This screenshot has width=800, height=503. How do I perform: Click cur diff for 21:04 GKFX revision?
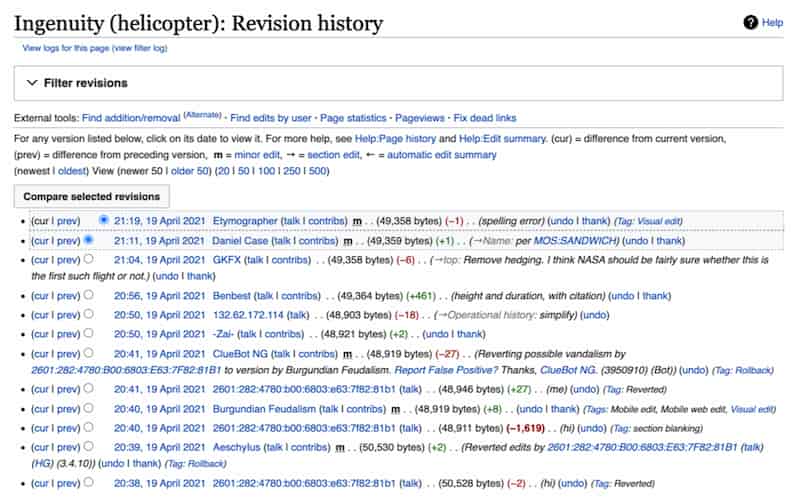point(41,260)
